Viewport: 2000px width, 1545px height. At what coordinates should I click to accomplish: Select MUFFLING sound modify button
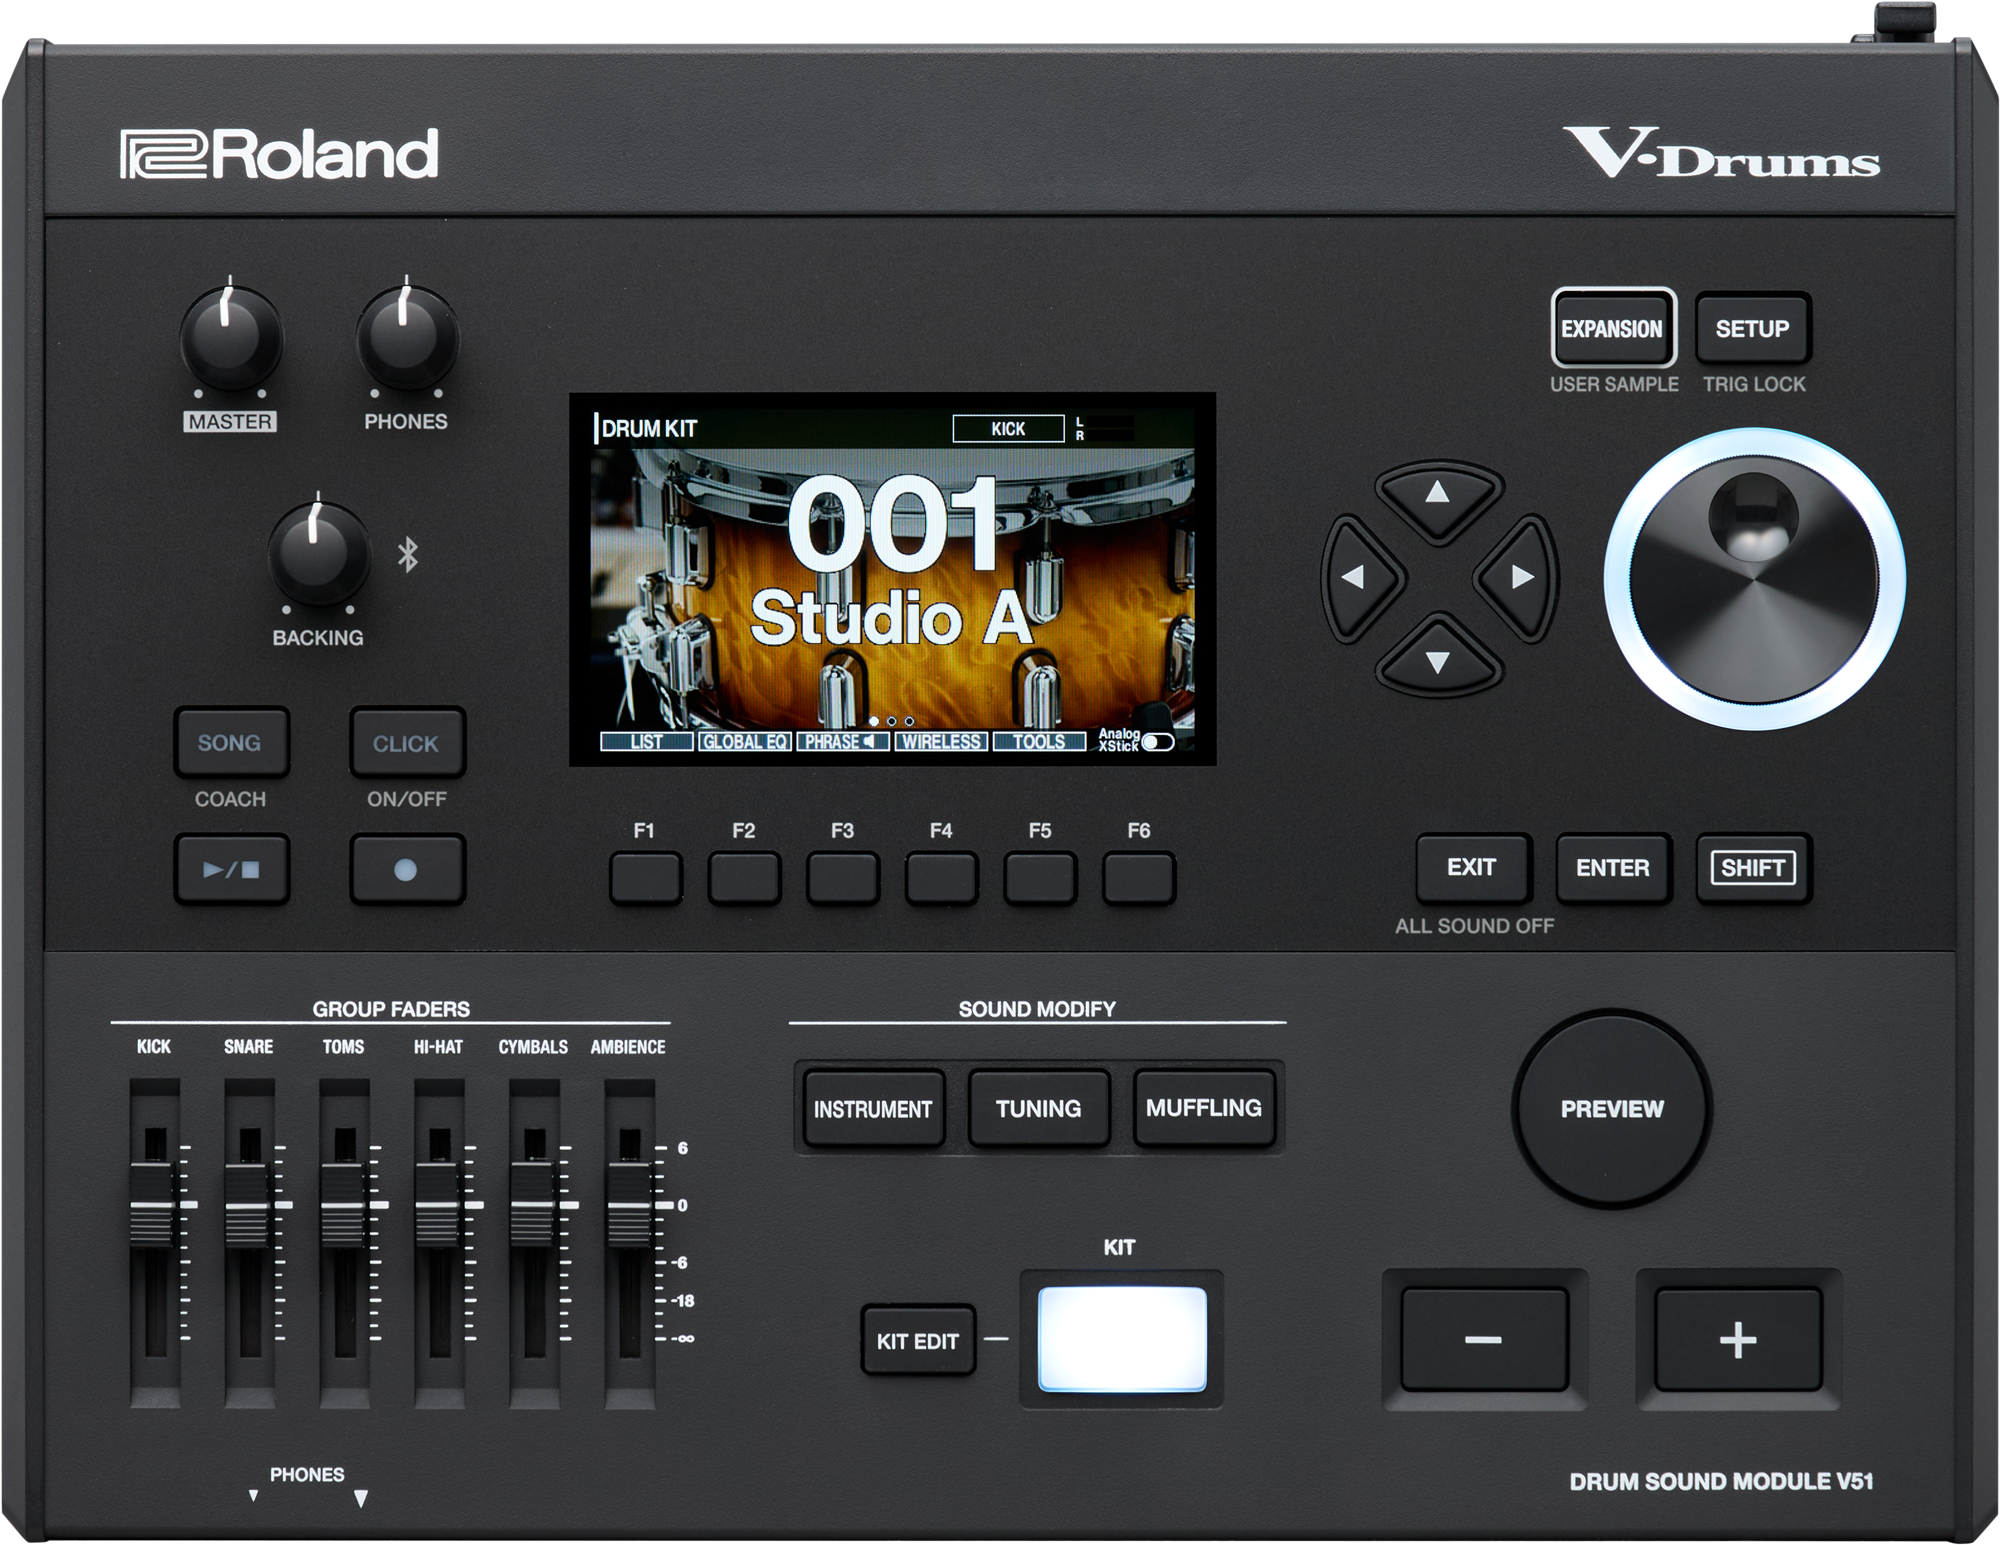(1204, 1109)
